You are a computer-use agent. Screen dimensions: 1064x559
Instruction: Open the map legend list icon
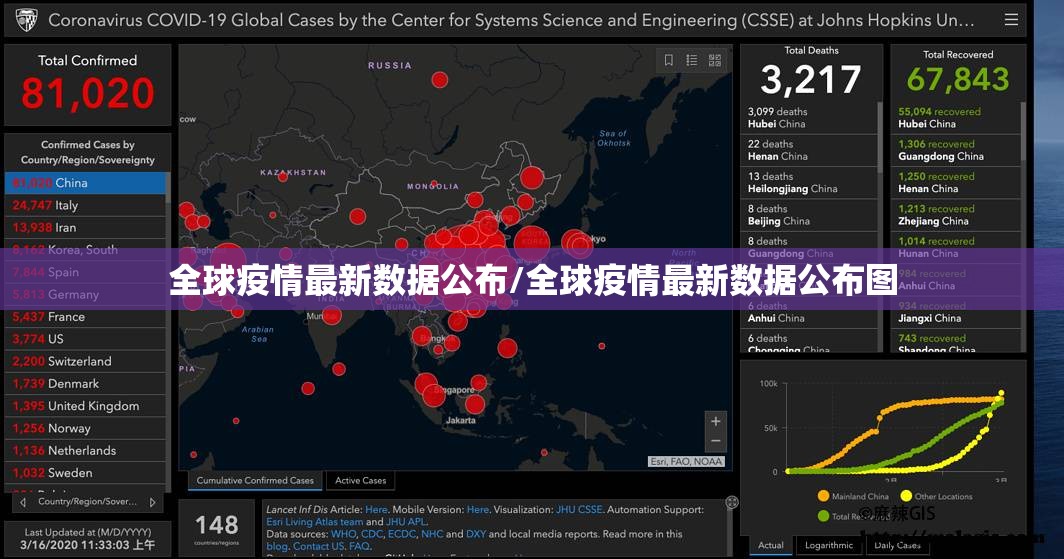point(692,61)
